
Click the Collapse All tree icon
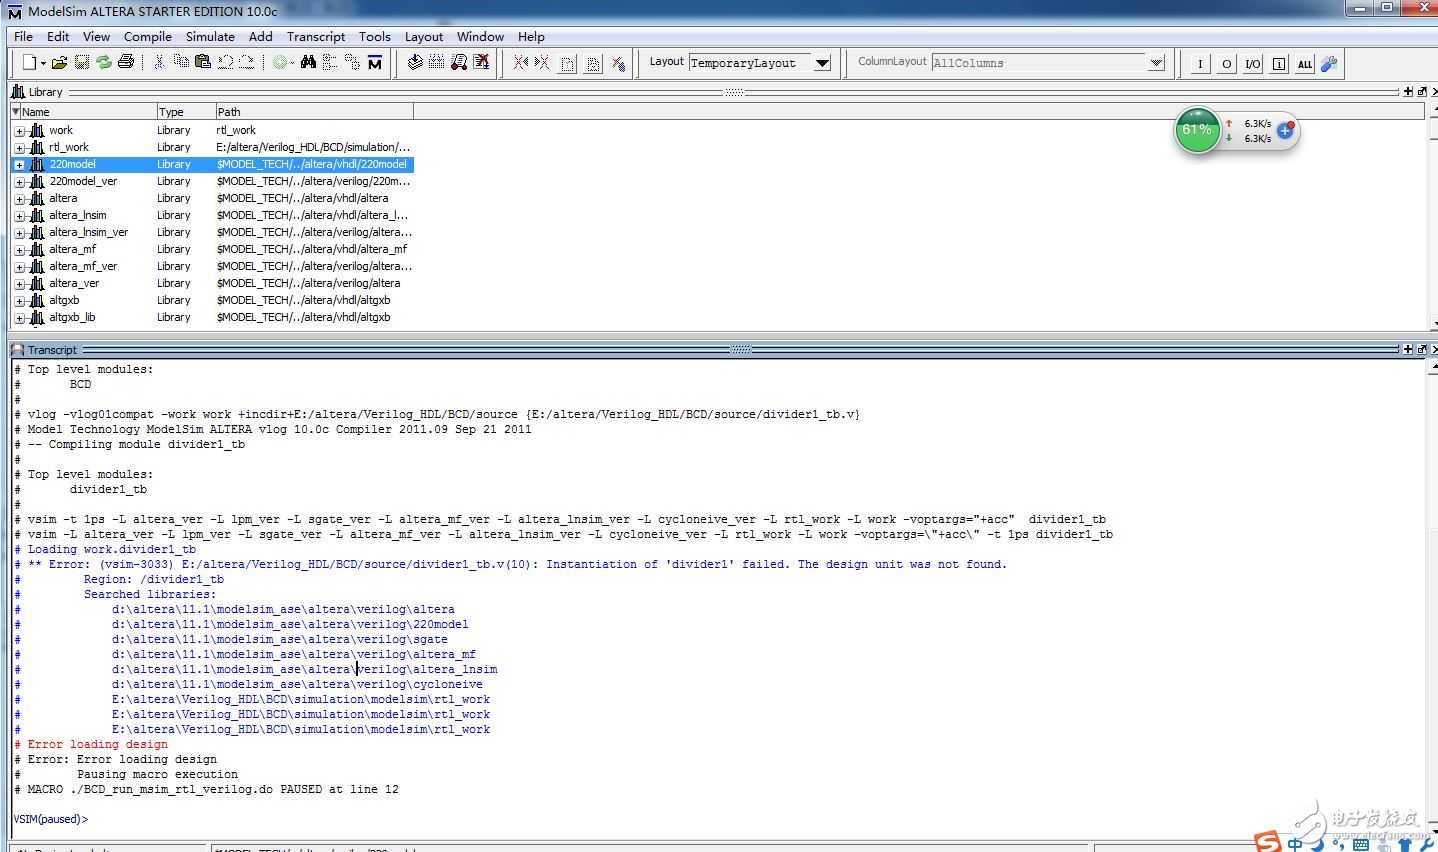pyautogui.click(x=329, y=62)
